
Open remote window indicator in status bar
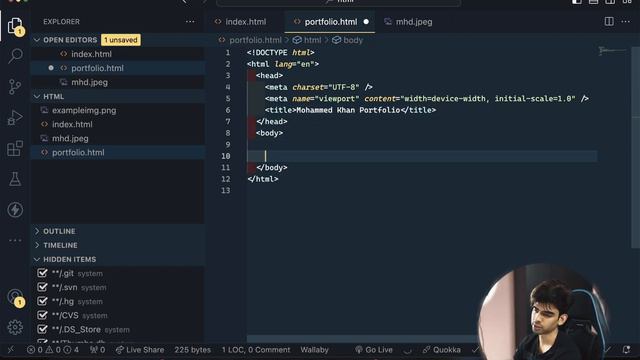[x=11, y=350]
